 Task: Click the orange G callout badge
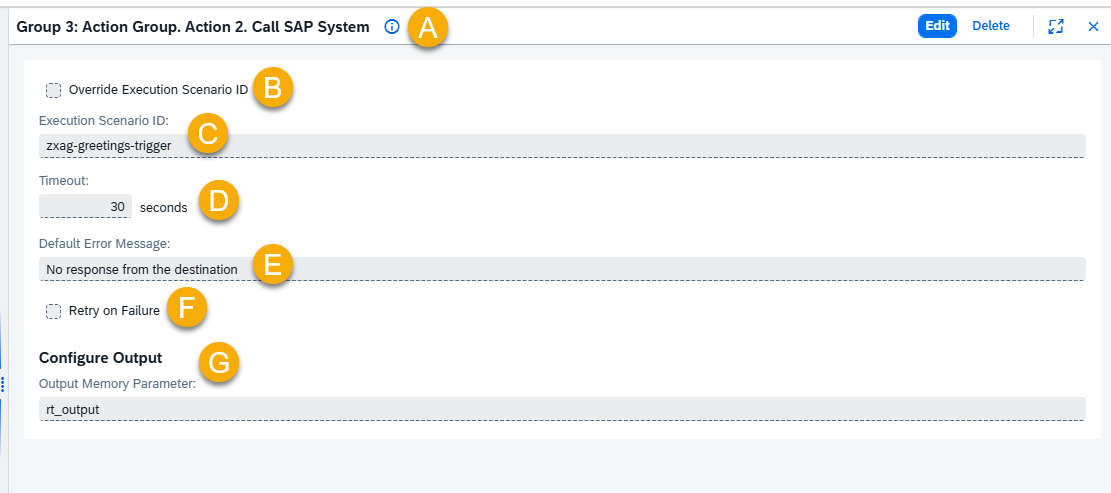[x=219, y=363]
